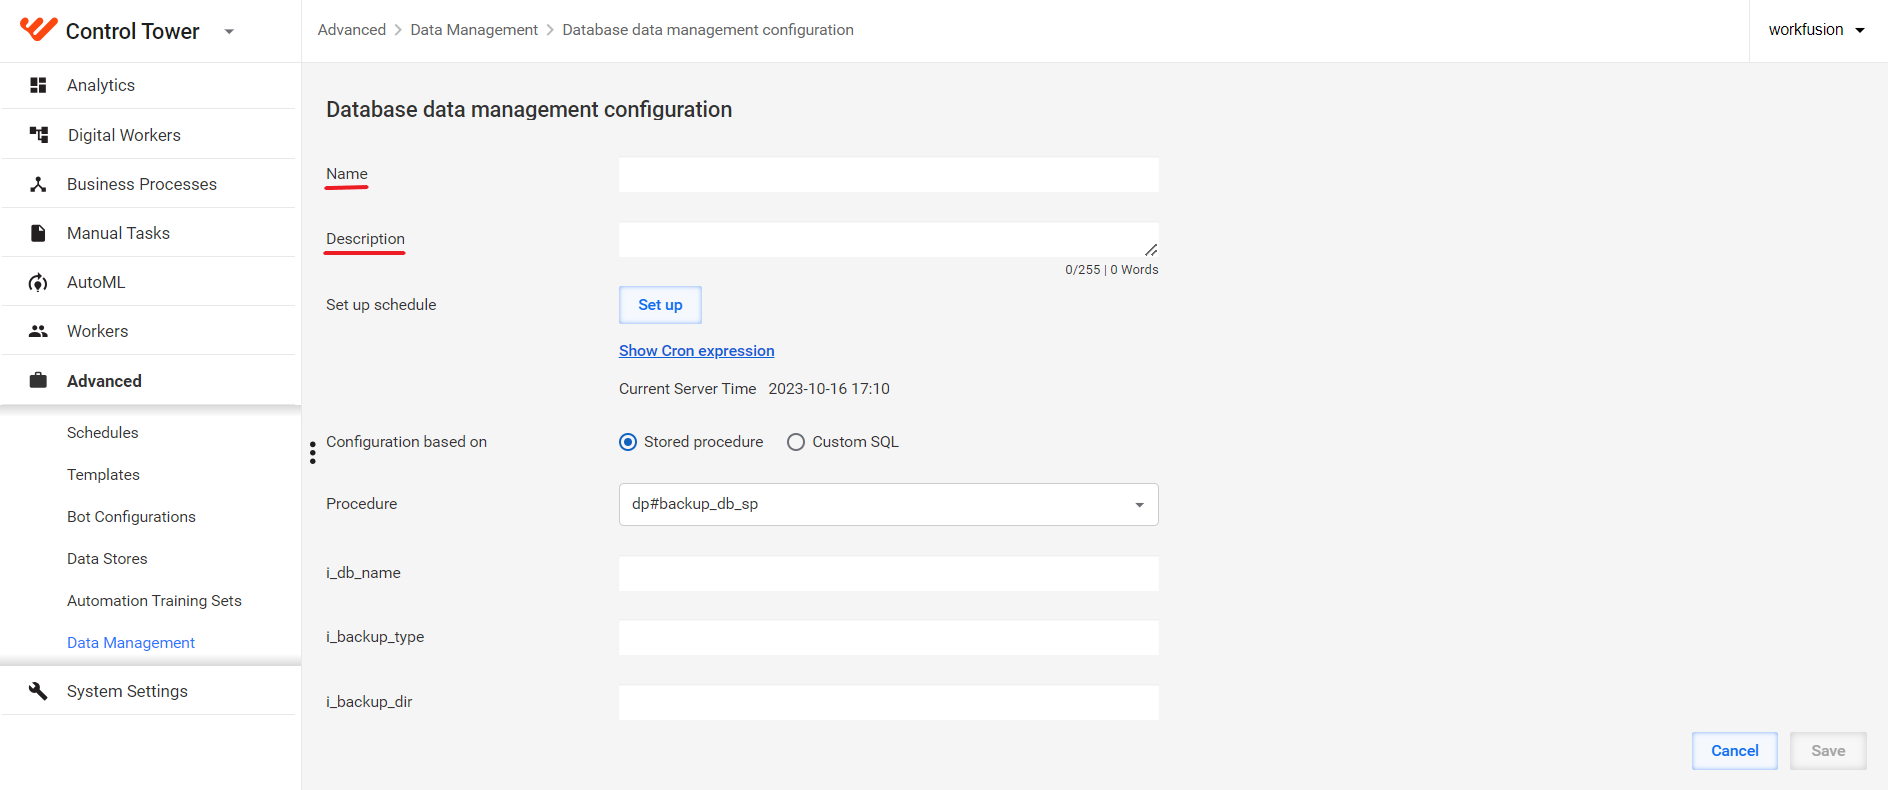Image resolution: width=1888 pixels, height=790 pixels.
Task: Cancel the configuration form
Action: [1734, 751]
